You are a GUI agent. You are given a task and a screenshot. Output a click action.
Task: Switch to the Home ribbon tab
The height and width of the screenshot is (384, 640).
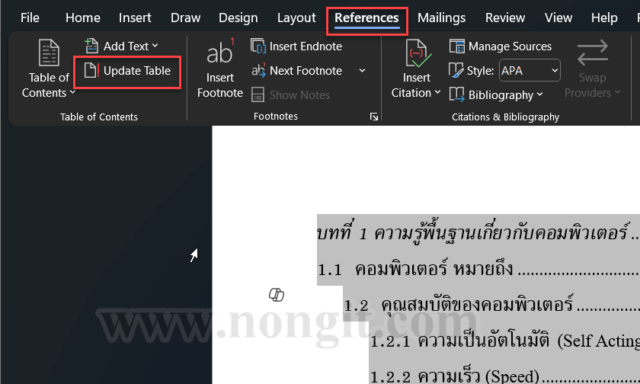coord(82,18)
